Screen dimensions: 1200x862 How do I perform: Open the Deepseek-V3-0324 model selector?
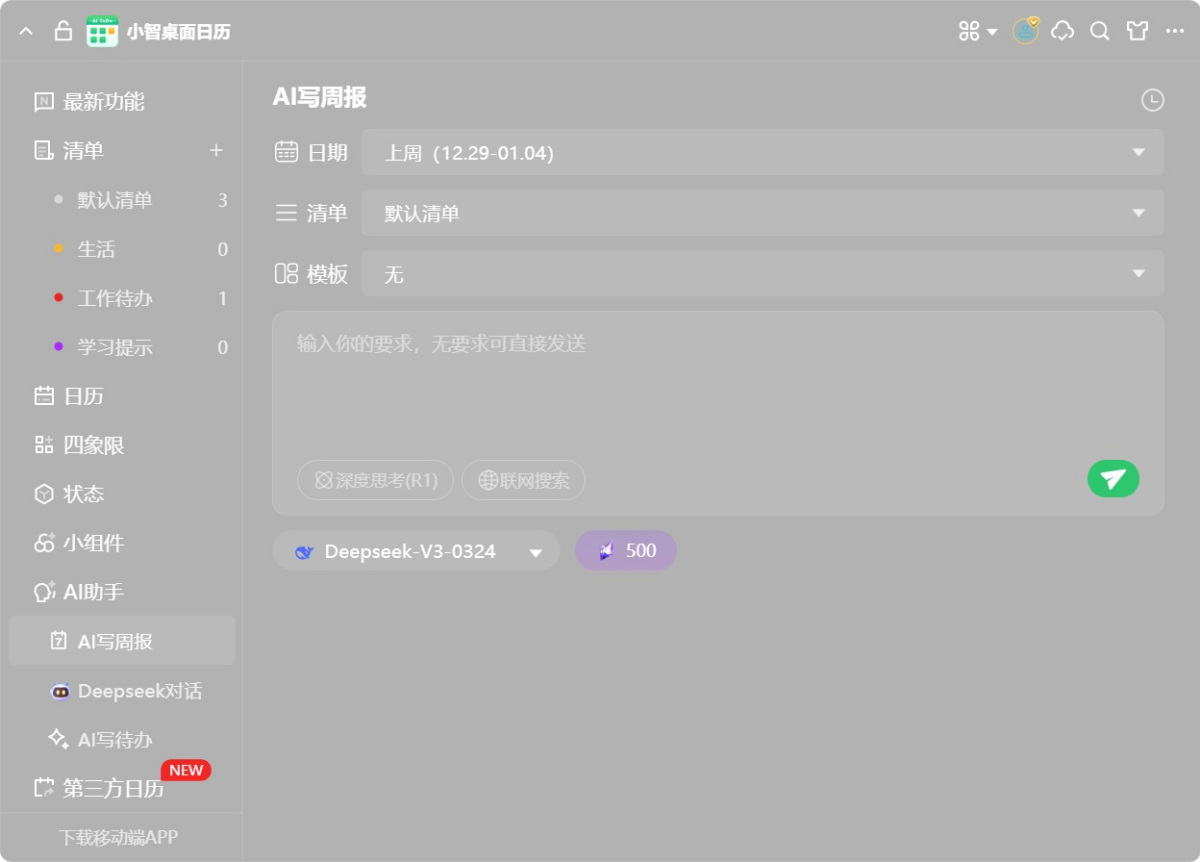416,551
